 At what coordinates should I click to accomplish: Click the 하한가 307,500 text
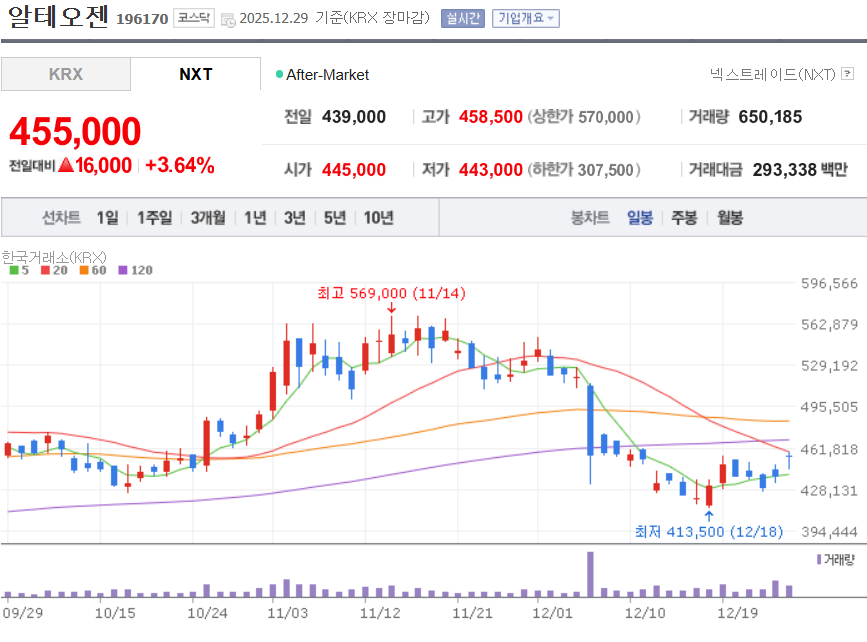coord(584,169)
